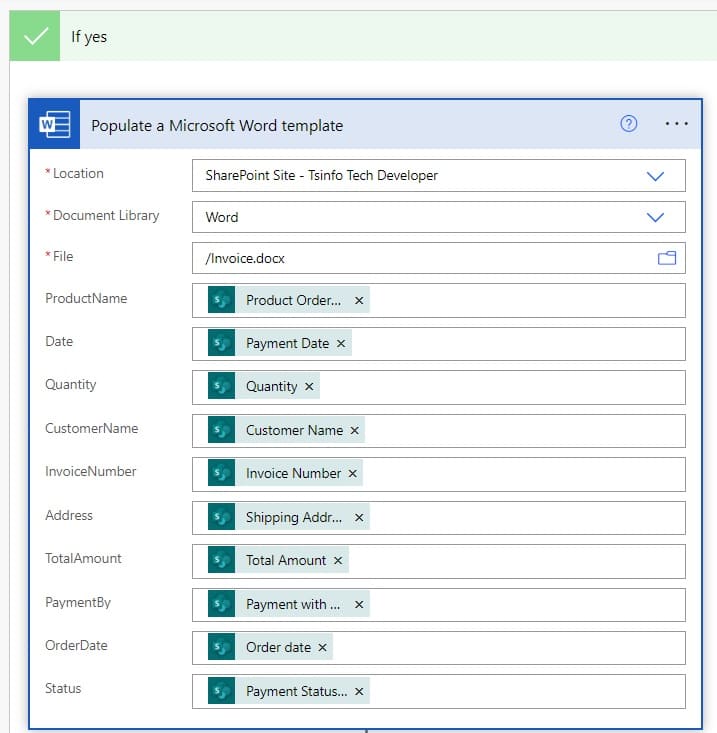This screenshot has width=717, height=733.
Task: Open the three-dot menu of the Word action
Action: coord(676,124)
